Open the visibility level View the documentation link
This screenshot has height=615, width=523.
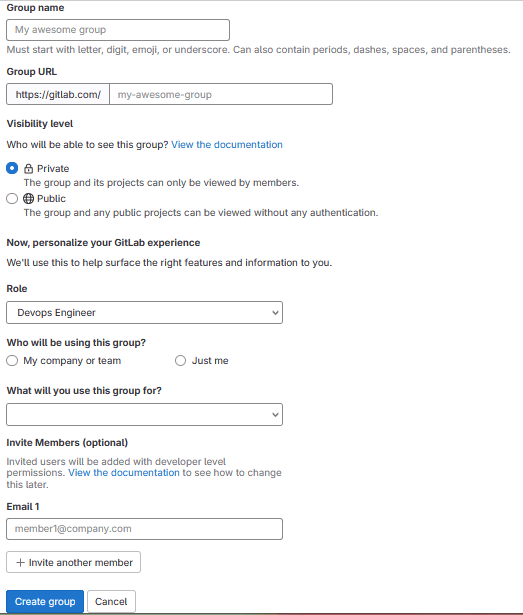[x=227, y=145]
